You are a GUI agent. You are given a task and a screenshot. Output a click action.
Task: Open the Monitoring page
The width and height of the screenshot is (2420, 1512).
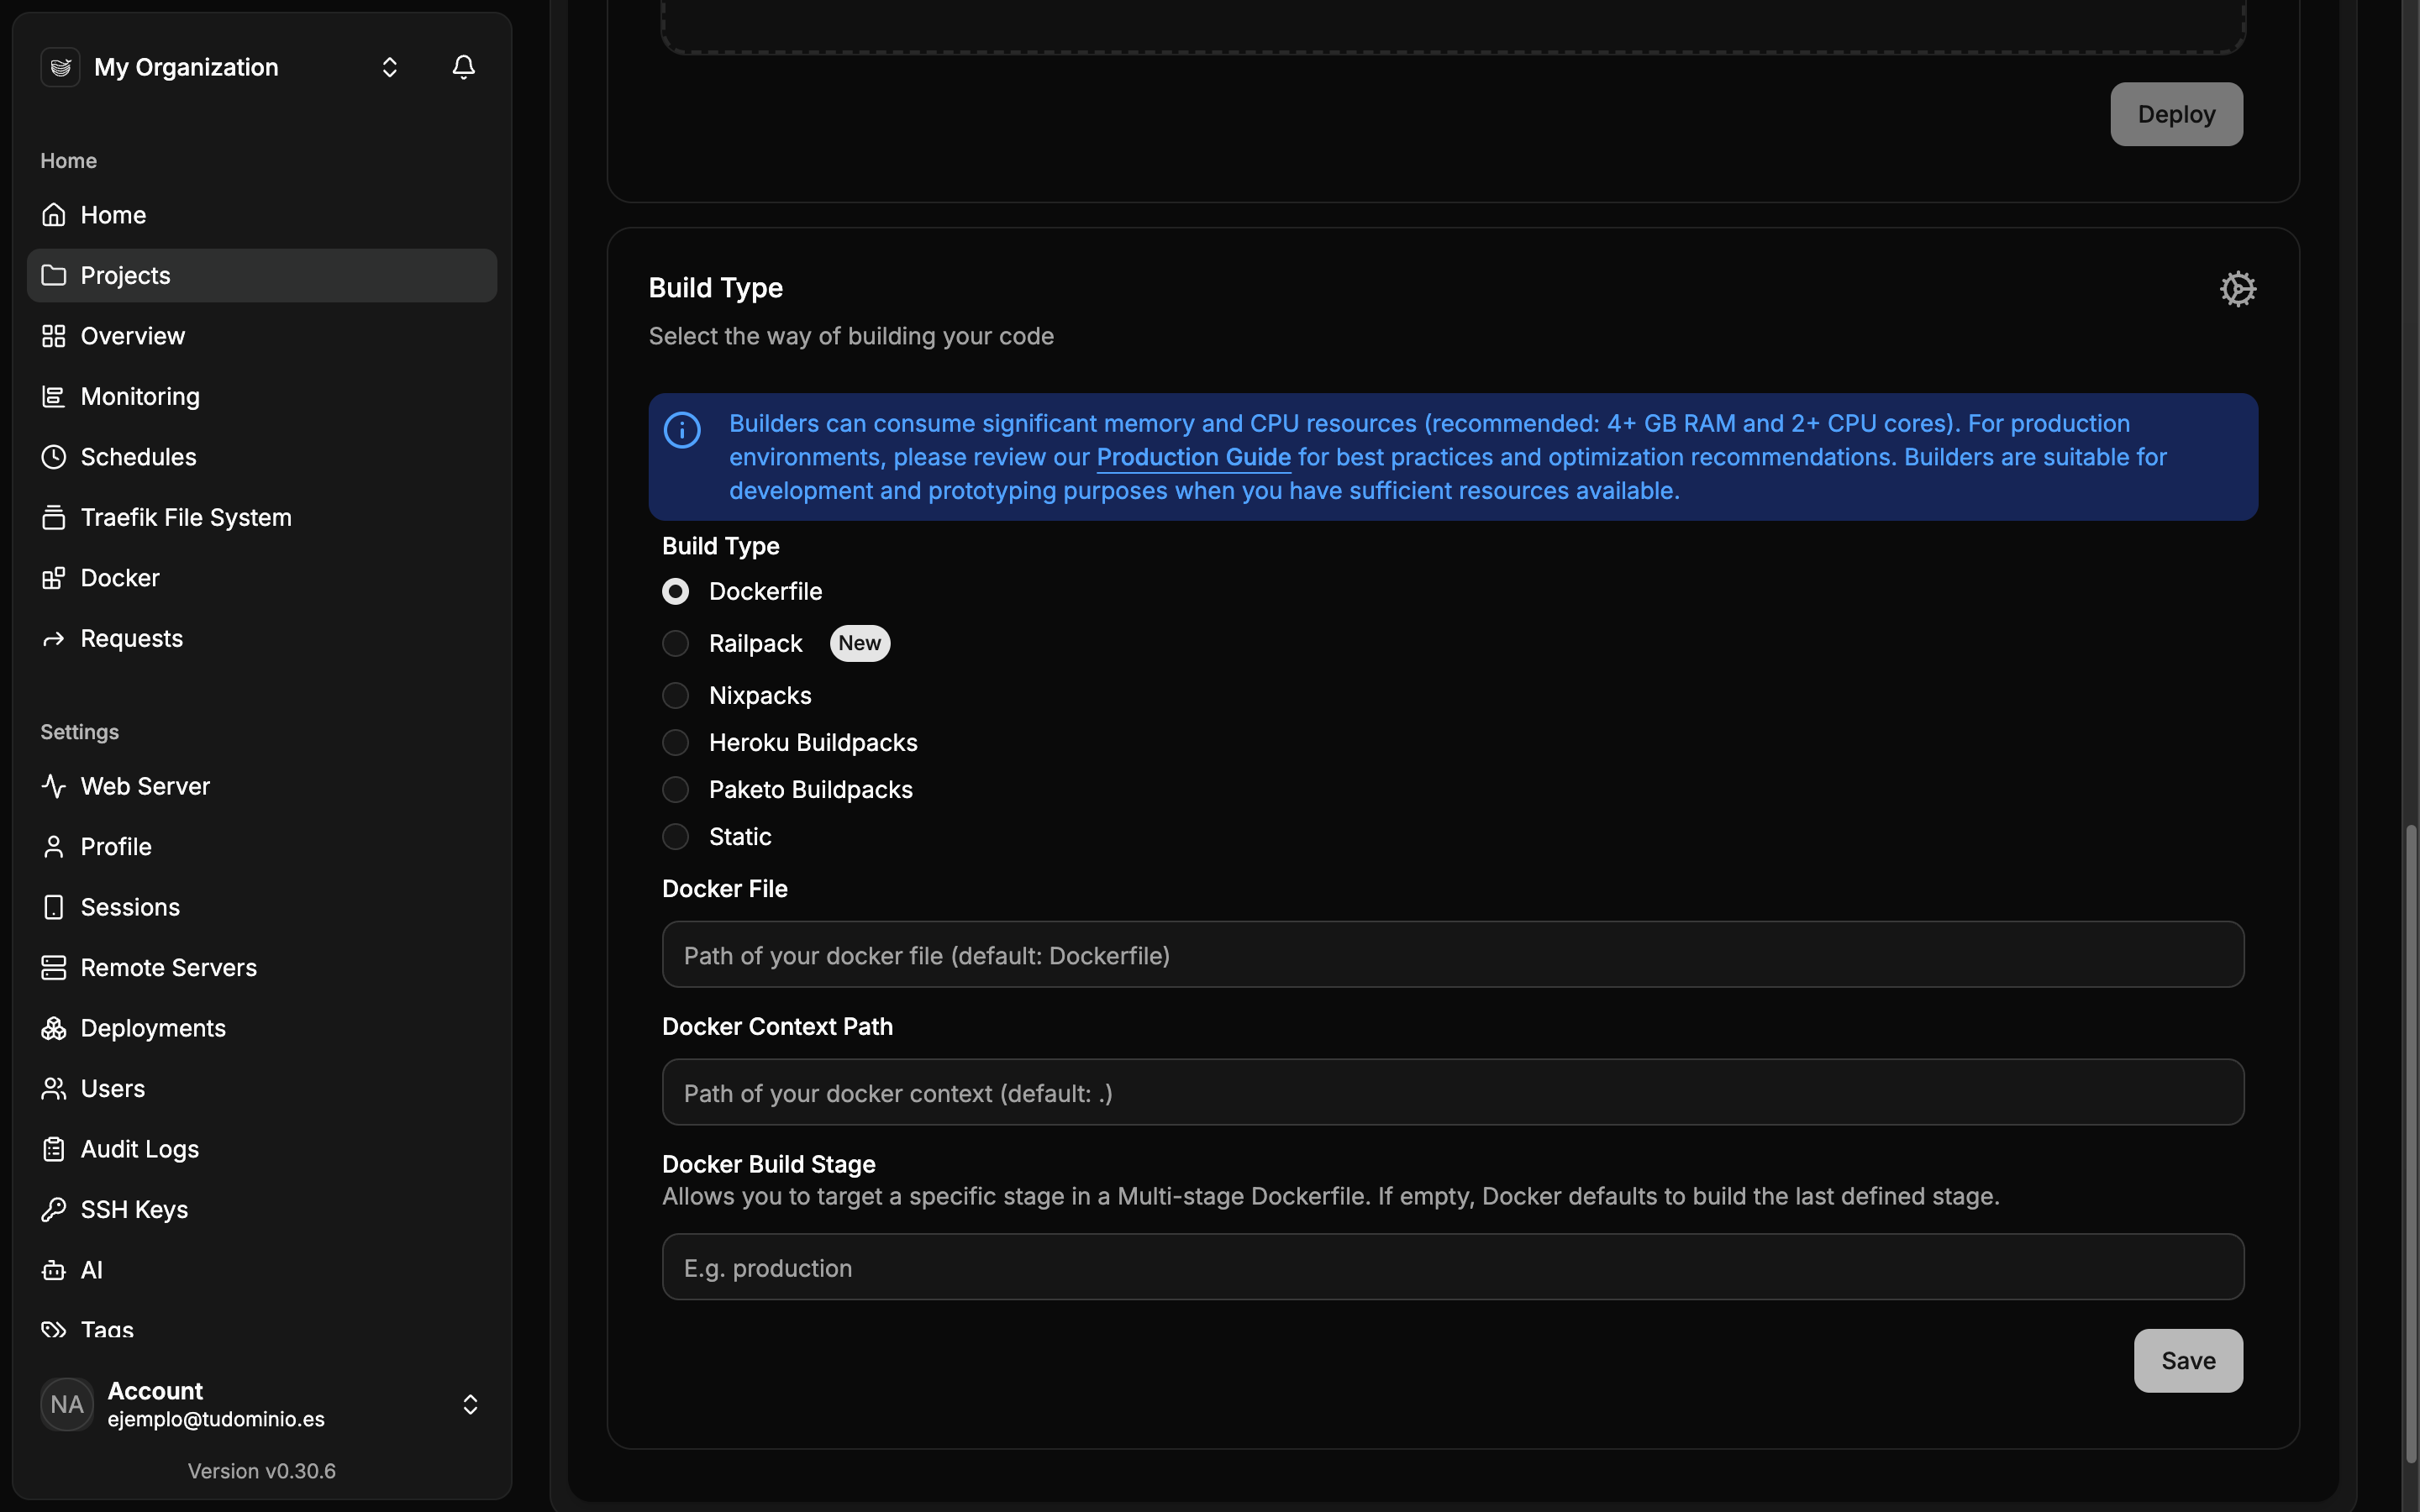pos(262,396)
